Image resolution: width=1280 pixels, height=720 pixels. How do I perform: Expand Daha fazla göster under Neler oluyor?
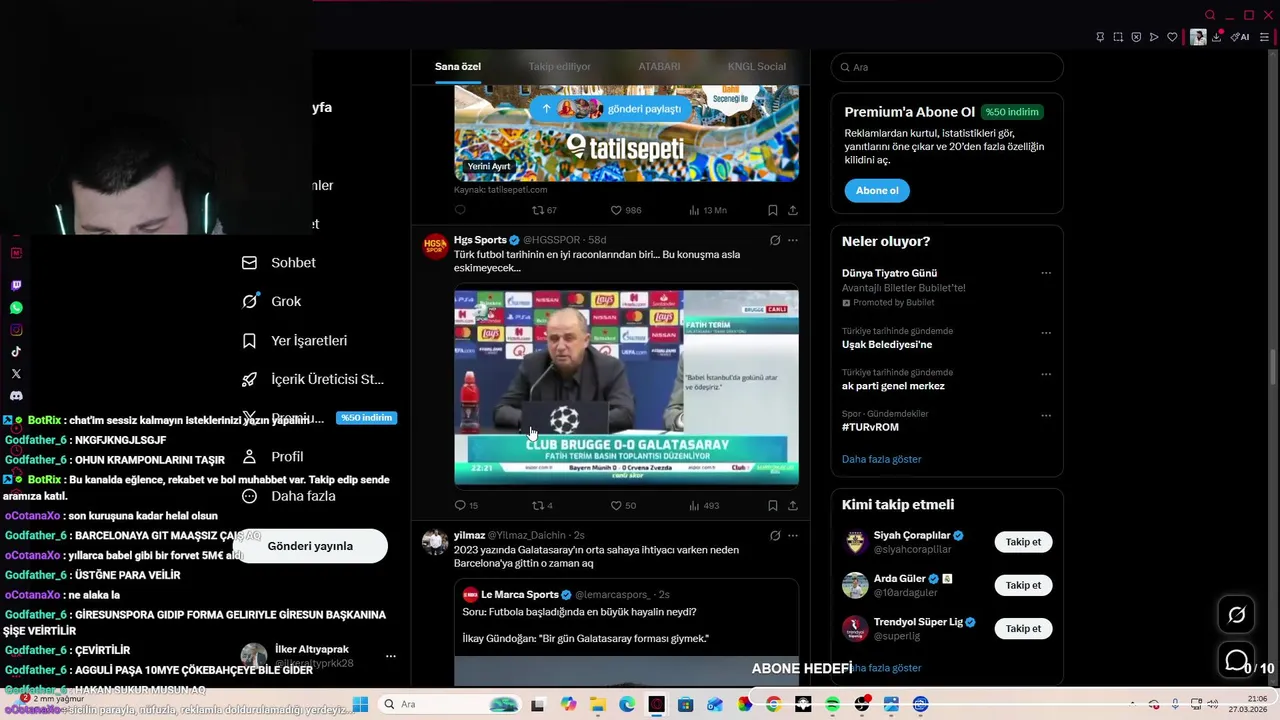coord(881,459)
